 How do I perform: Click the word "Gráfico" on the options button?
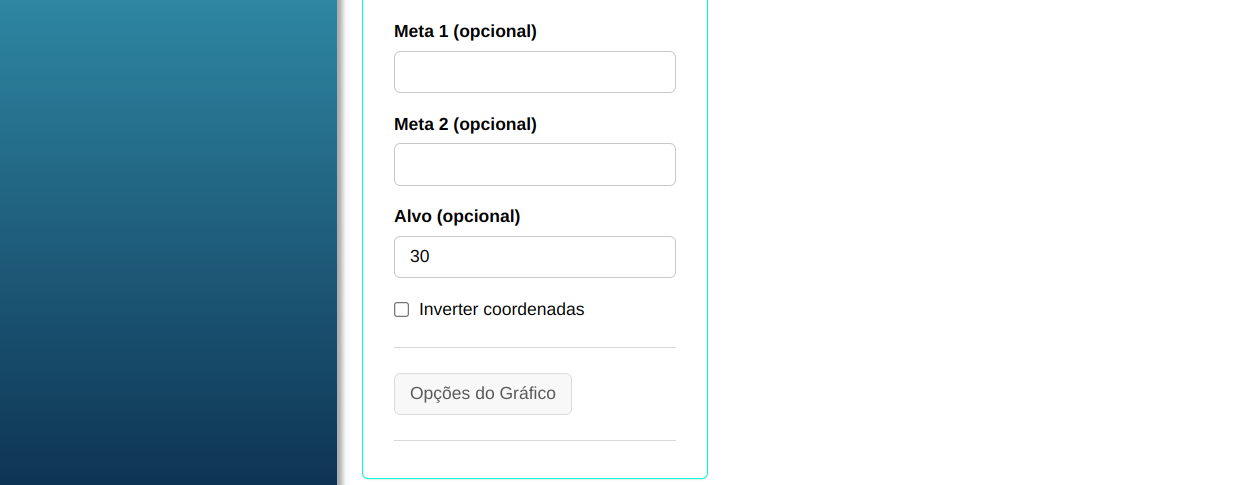pyautogui.click(x=528, y=394)
